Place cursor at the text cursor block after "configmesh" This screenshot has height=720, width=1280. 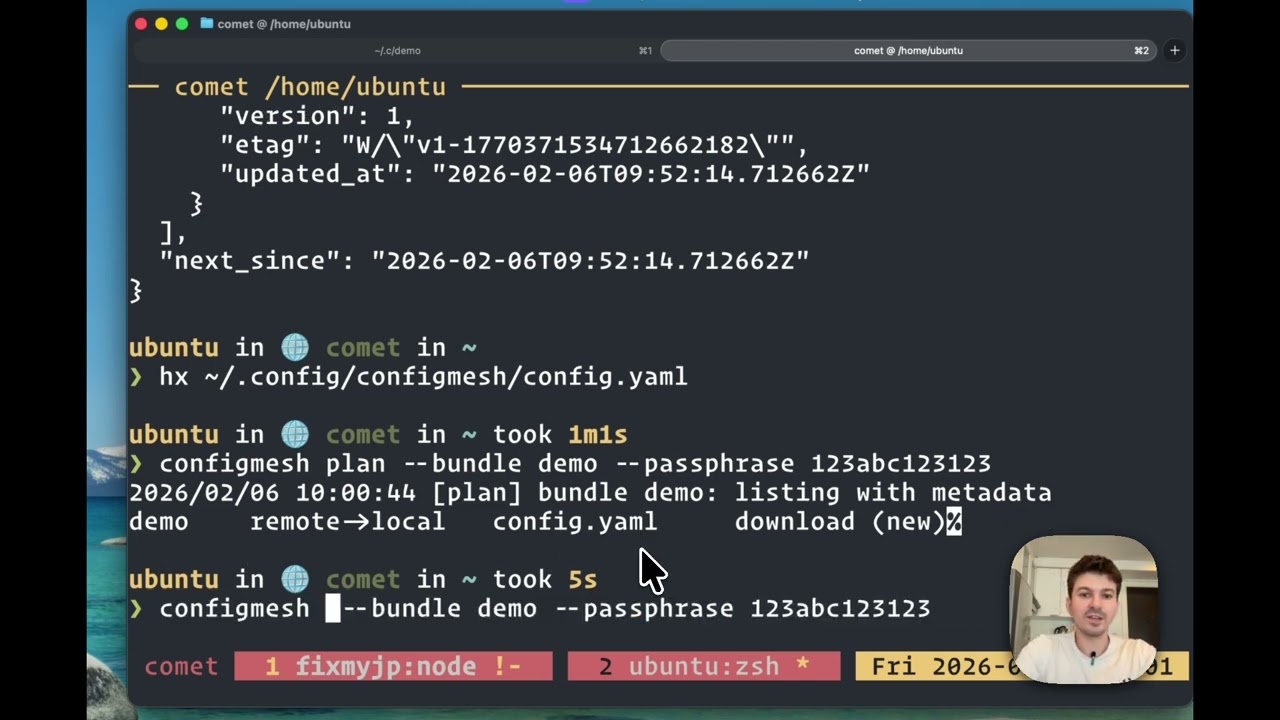click(x=333, y=608)
